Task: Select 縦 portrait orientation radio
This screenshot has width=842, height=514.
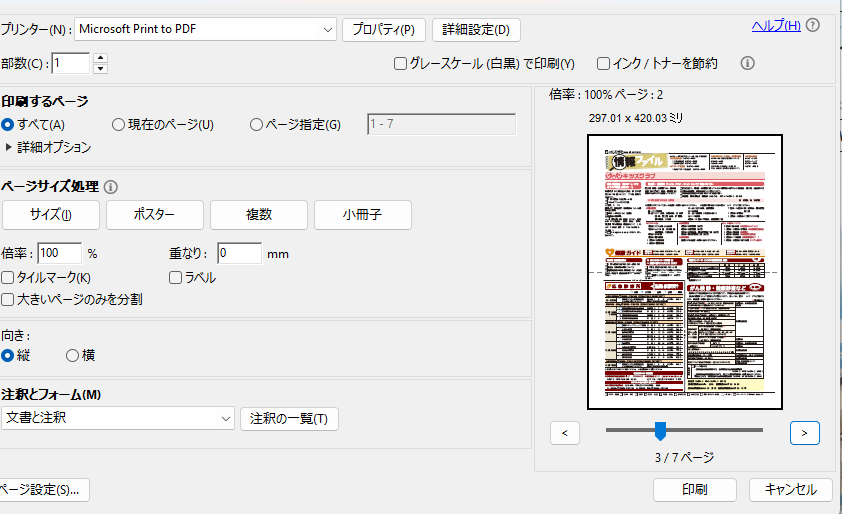Action: 8,356
